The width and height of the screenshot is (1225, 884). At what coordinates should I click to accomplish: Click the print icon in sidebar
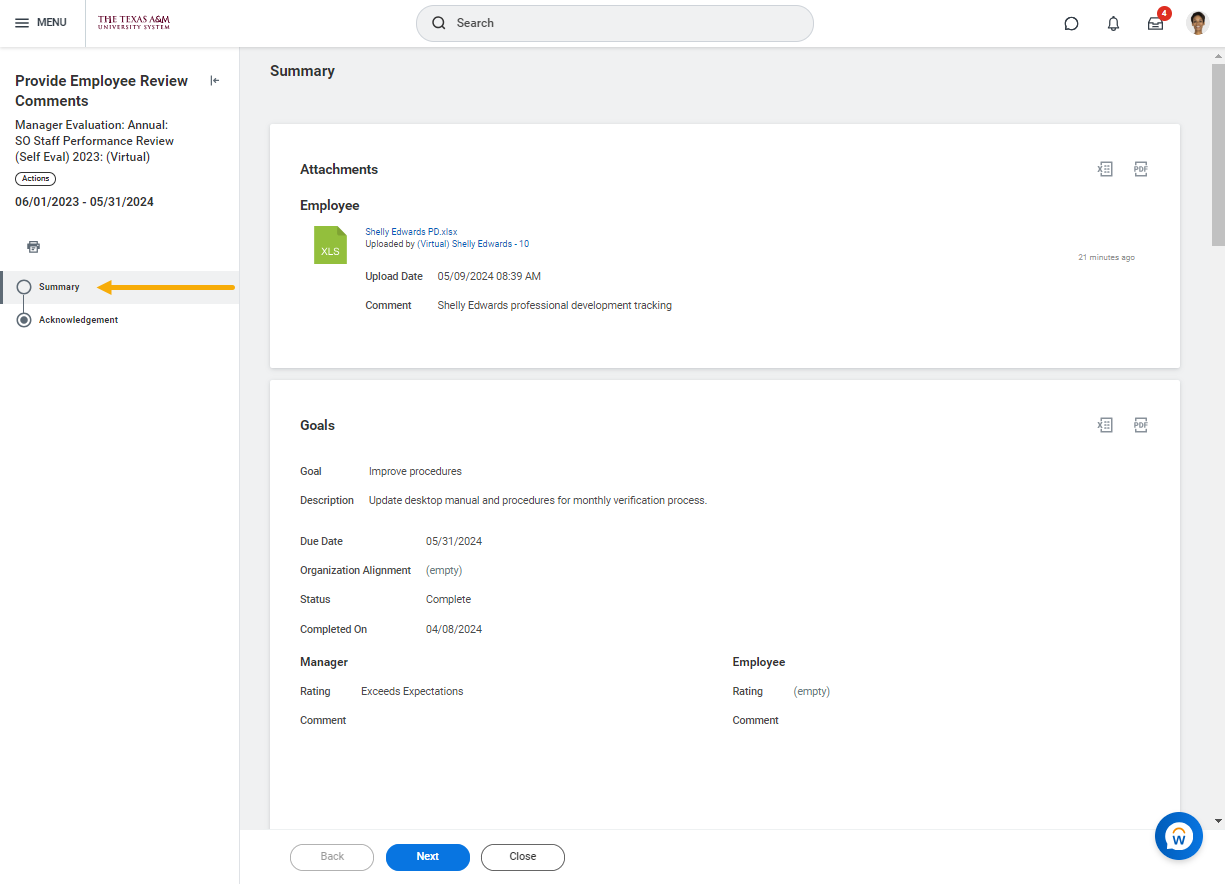[x=33, y=247]
